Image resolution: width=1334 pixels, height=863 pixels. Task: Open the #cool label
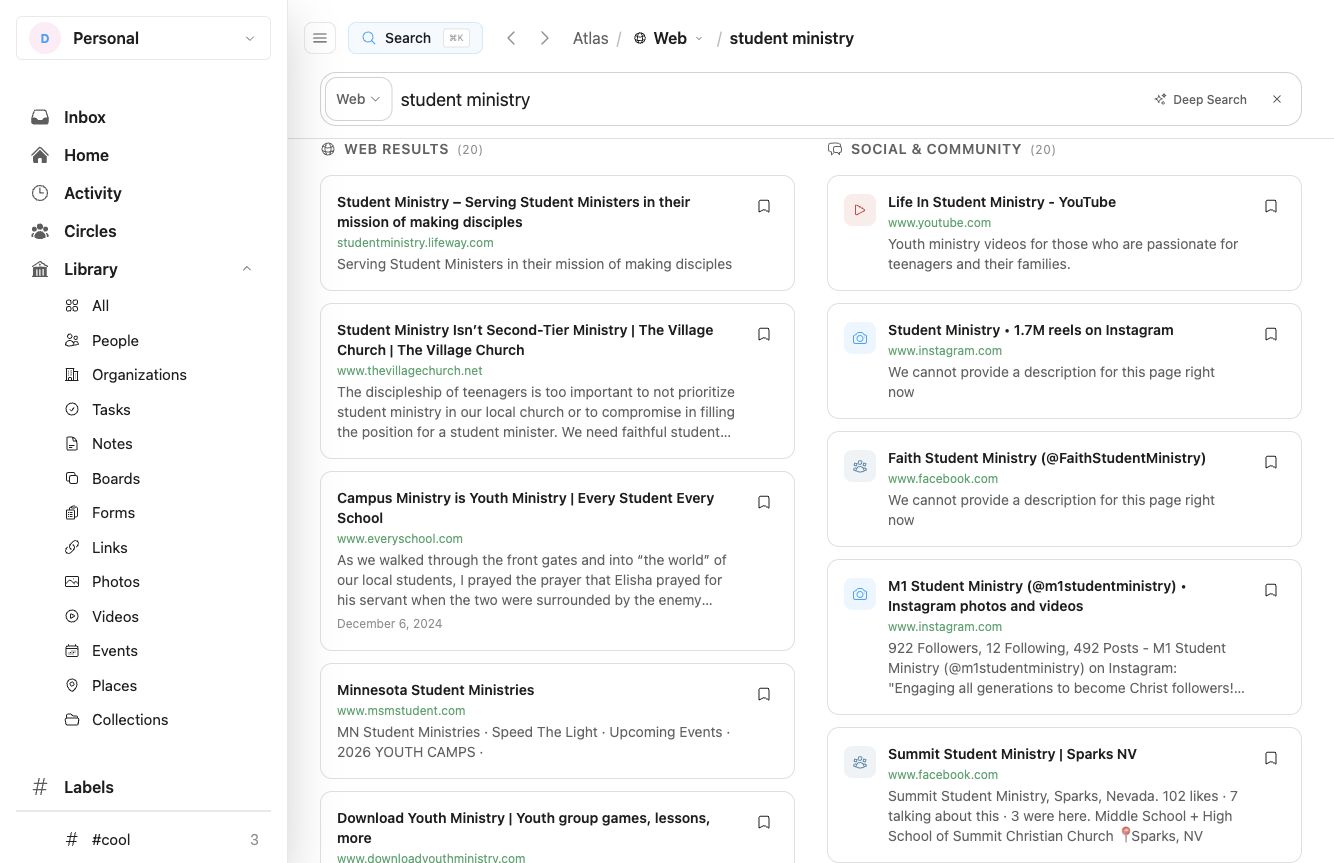[x=160, y=840]
